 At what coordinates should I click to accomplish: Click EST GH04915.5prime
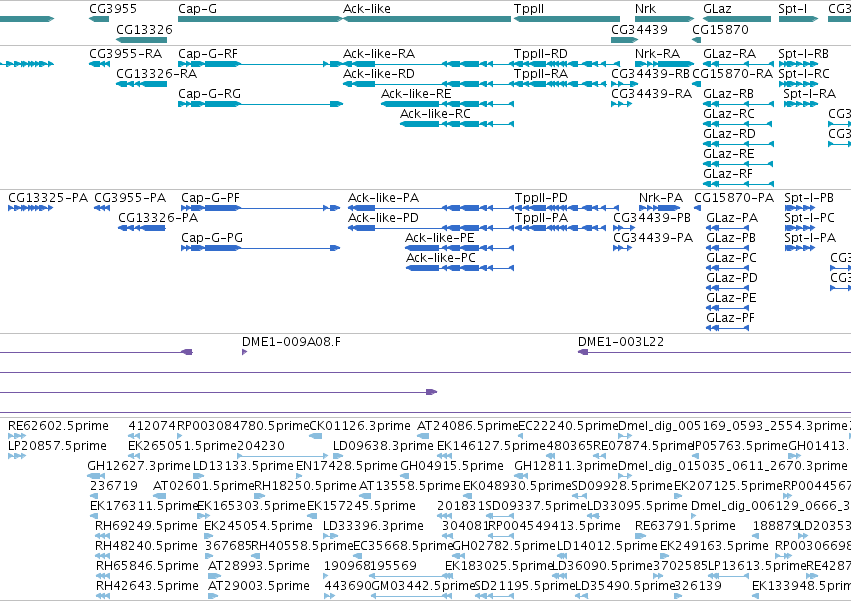pos(452,466)
